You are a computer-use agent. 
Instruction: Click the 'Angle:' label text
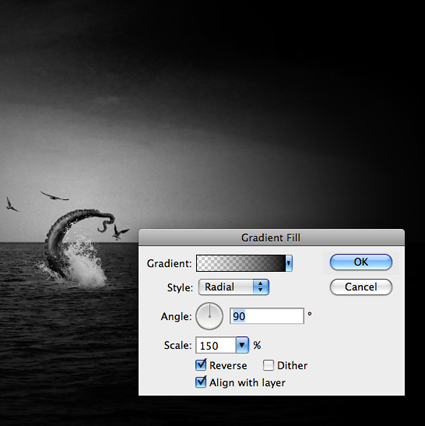(176, 316)
